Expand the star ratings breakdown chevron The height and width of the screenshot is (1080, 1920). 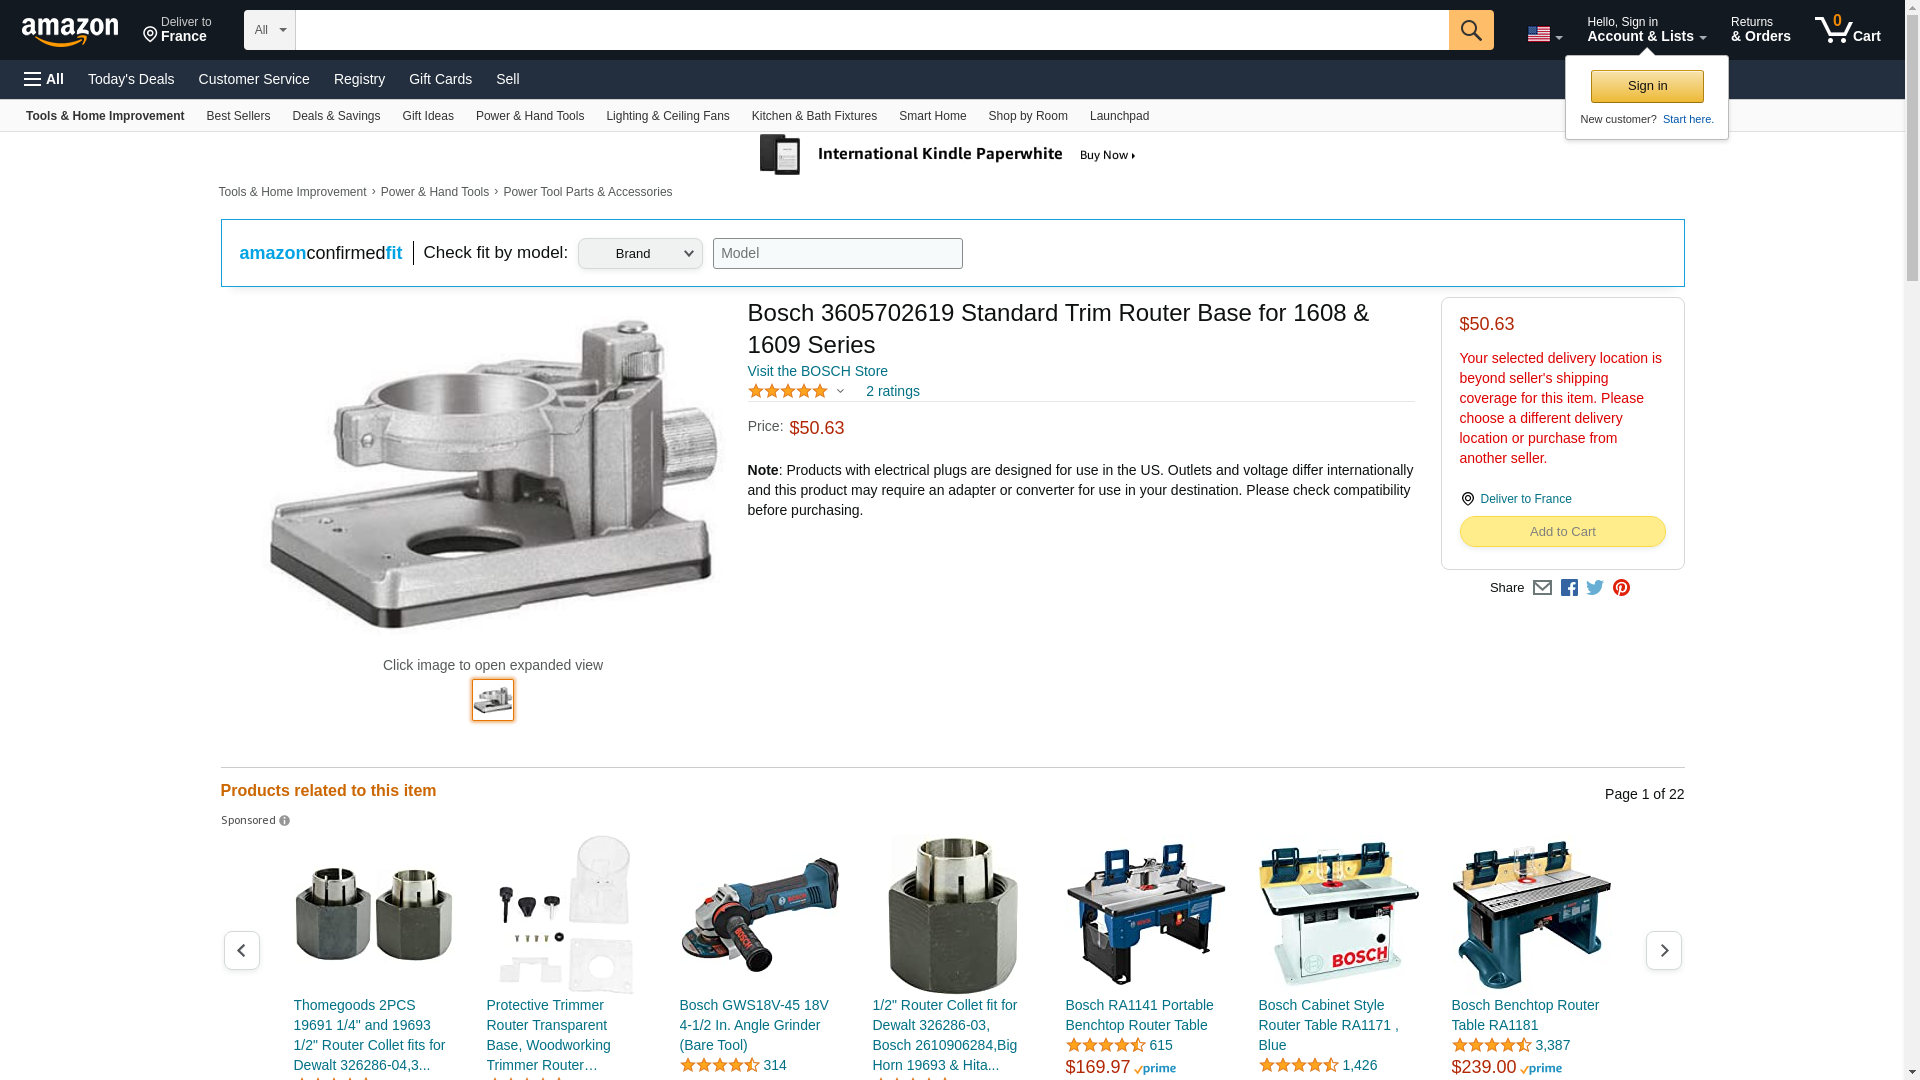pyautogui.click(x=840, y=392)
